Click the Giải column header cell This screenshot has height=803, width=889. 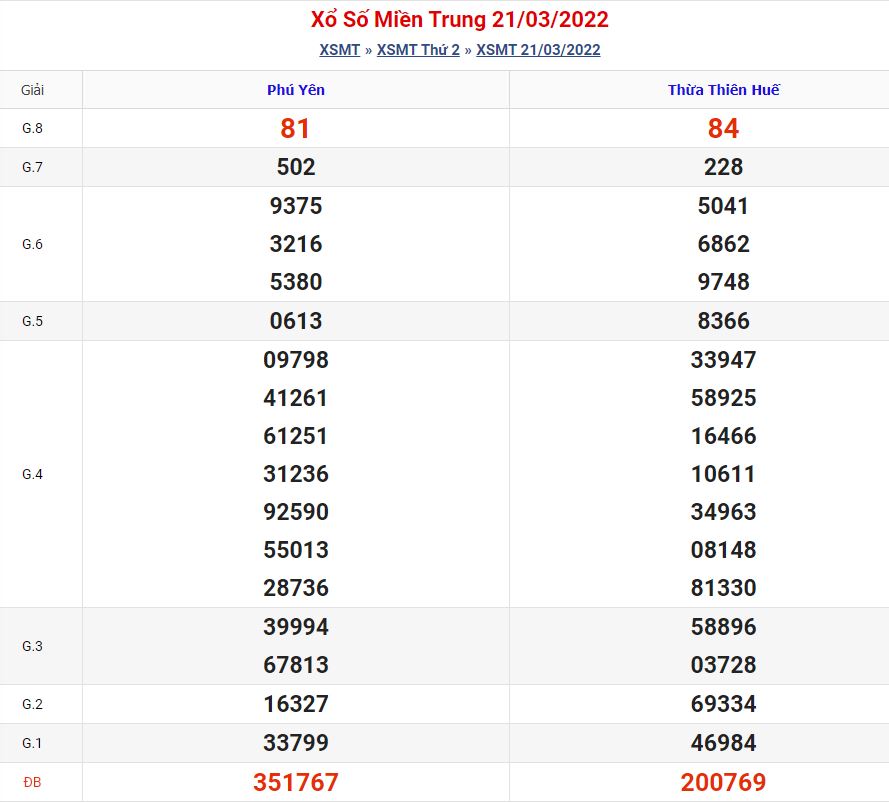point(33,90)
